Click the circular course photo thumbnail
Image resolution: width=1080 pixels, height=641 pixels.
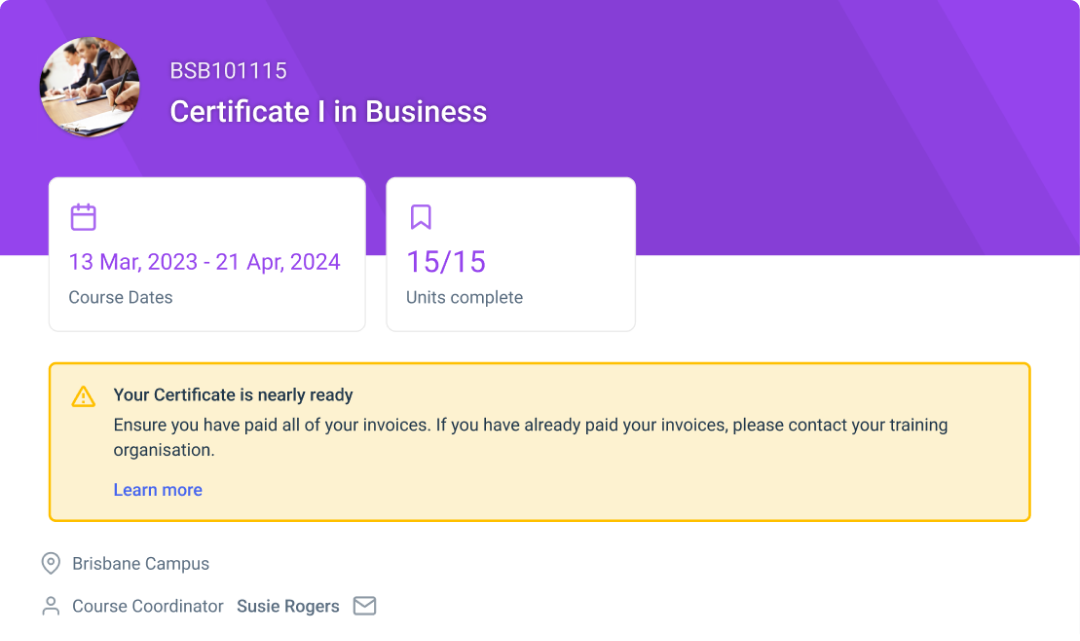pos(89,87)
